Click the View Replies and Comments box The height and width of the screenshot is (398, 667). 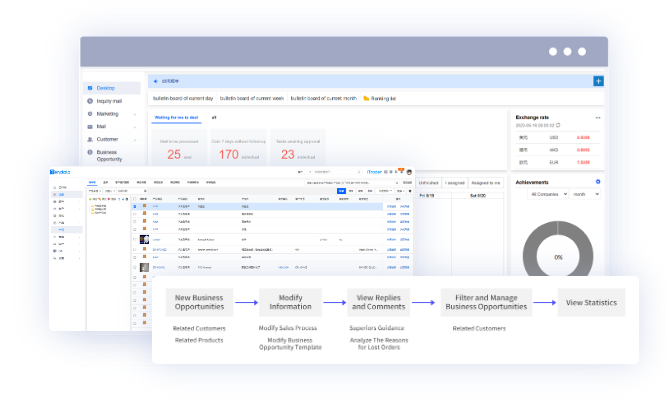379,302
